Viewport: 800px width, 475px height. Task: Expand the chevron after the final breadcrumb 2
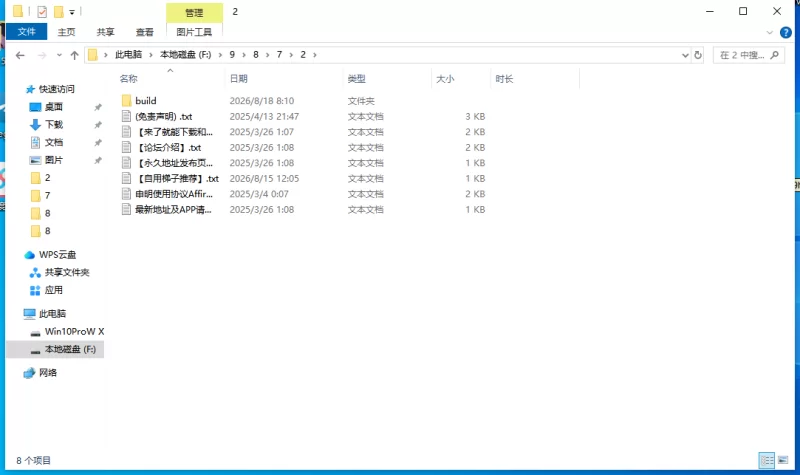pos(315,55)
